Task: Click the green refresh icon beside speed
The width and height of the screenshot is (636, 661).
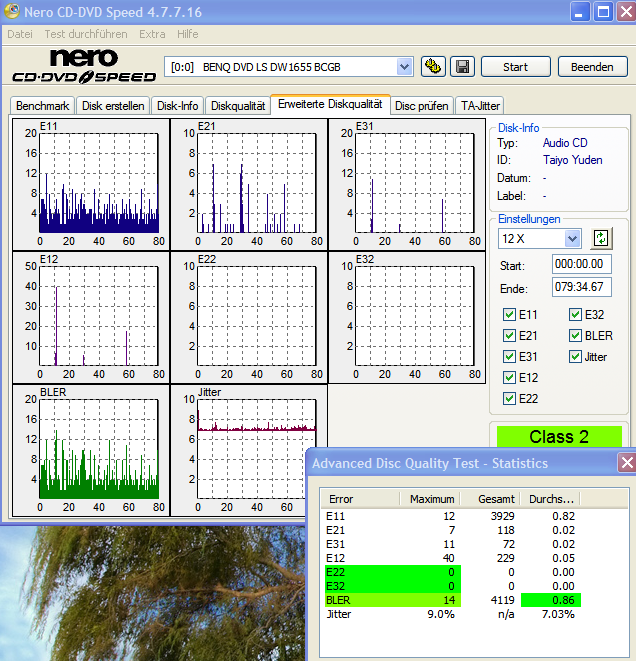Action: click(x=601, y=238)
